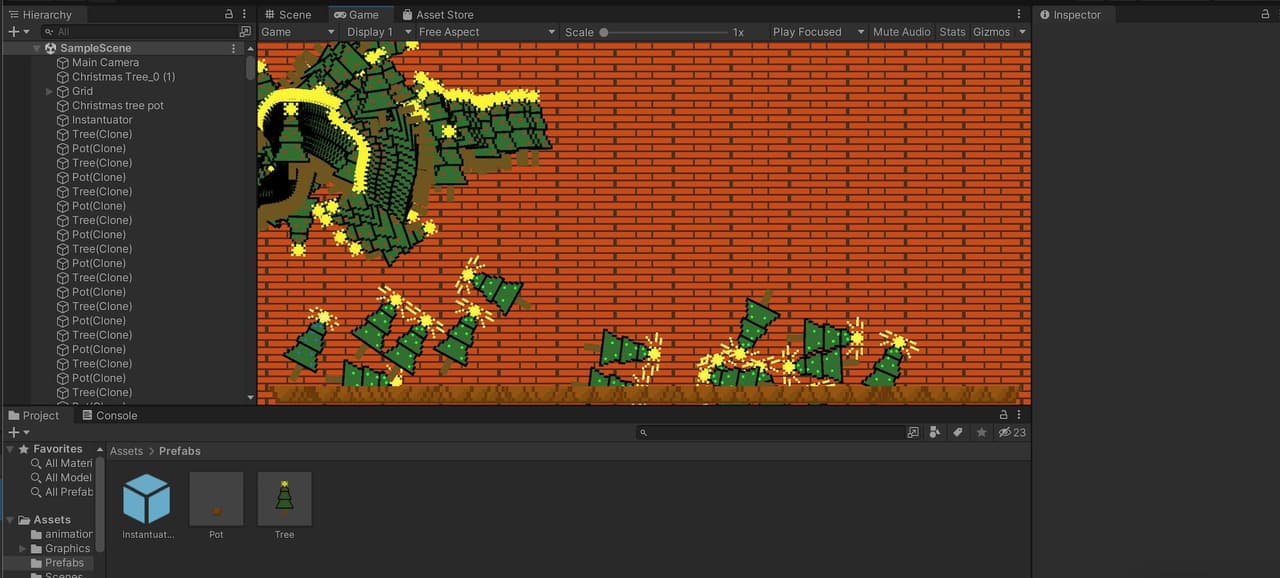The width and height of the screenshot is (1280, 578).
Task: Toggle hidden packages visibility eye showing 23
Action: tap(1012, 432)
